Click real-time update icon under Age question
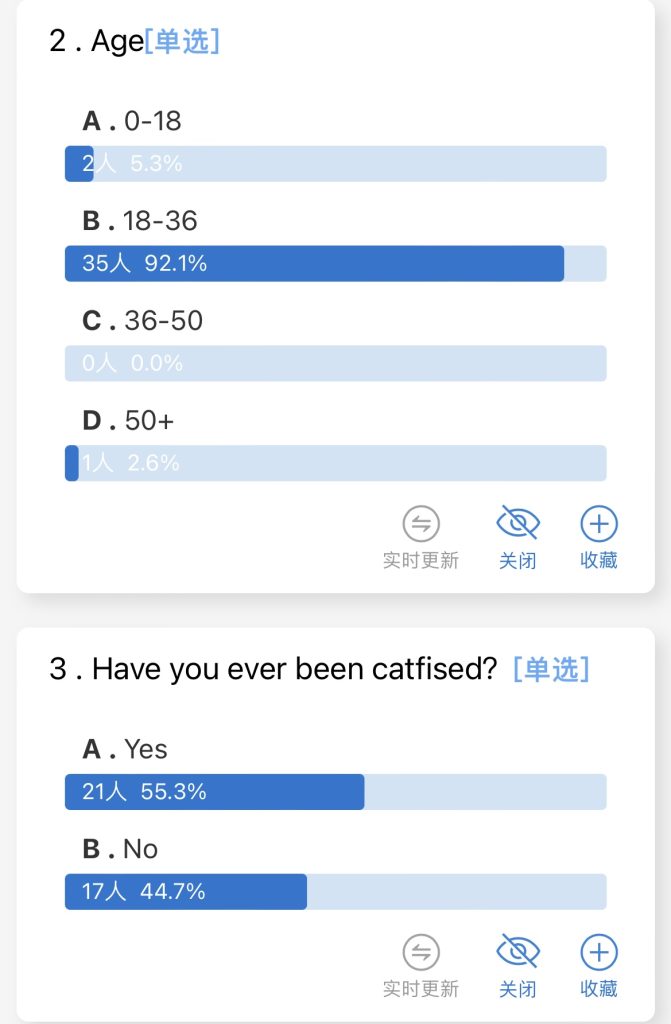Screen dimensions: 671x1024 coord(421,523)
